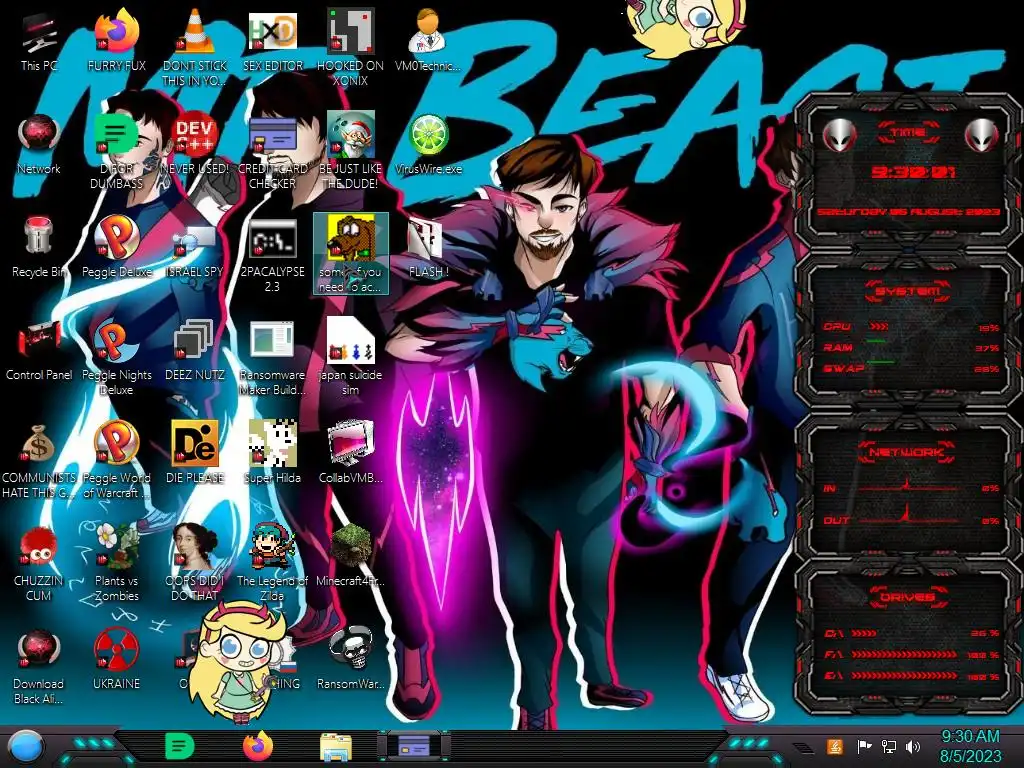Open the HxD hex editor shortcut

pos(272,42)
